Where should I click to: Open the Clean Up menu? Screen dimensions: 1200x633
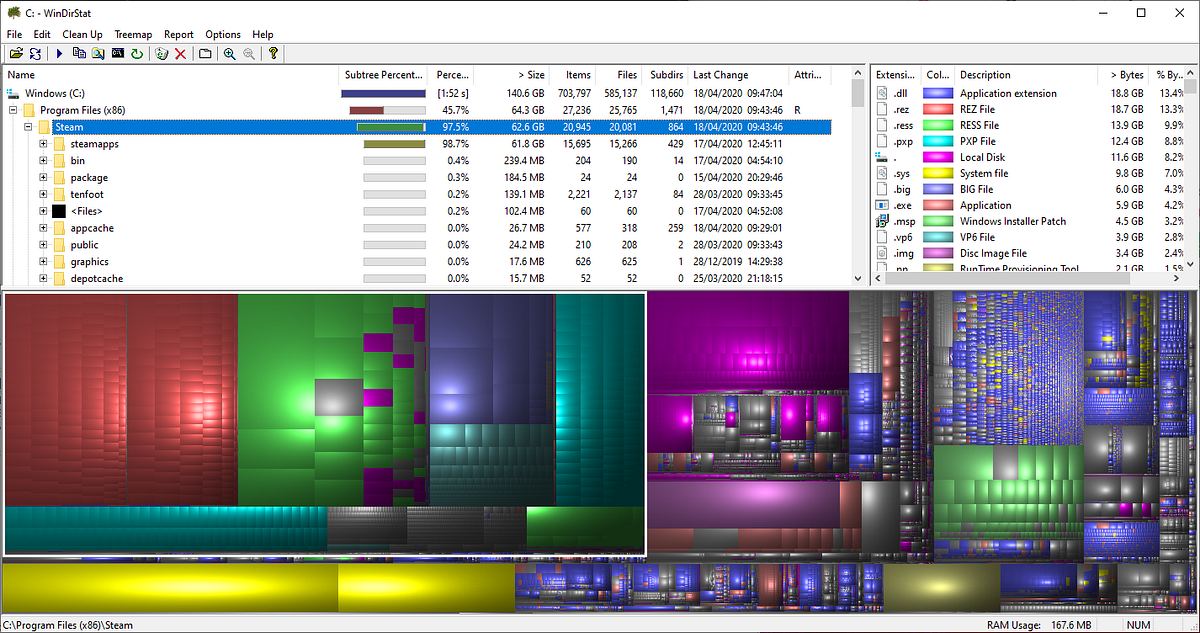tap(82, 34)
